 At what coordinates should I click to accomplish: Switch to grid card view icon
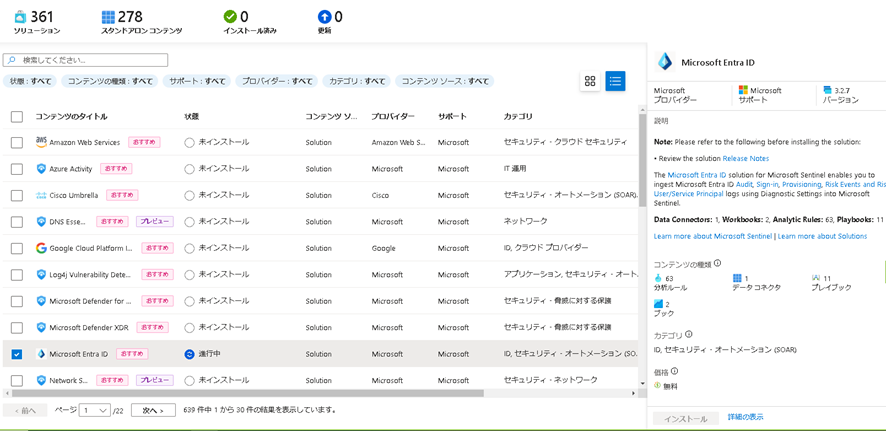(590, 81)
